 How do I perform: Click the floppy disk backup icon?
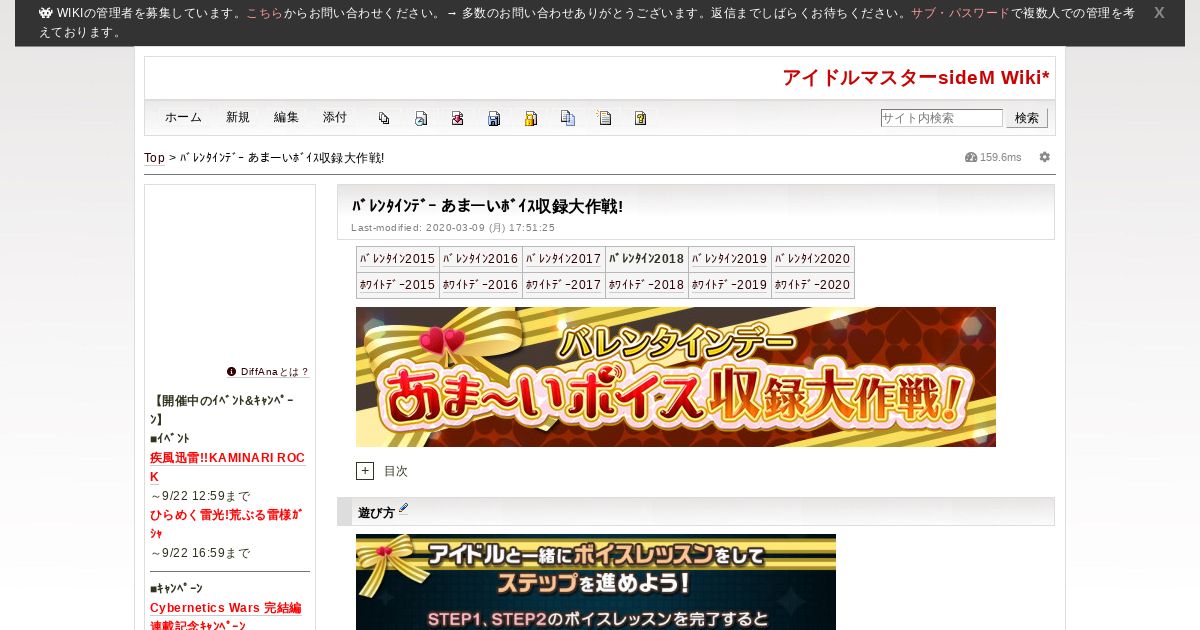click(x=494, y=118)
